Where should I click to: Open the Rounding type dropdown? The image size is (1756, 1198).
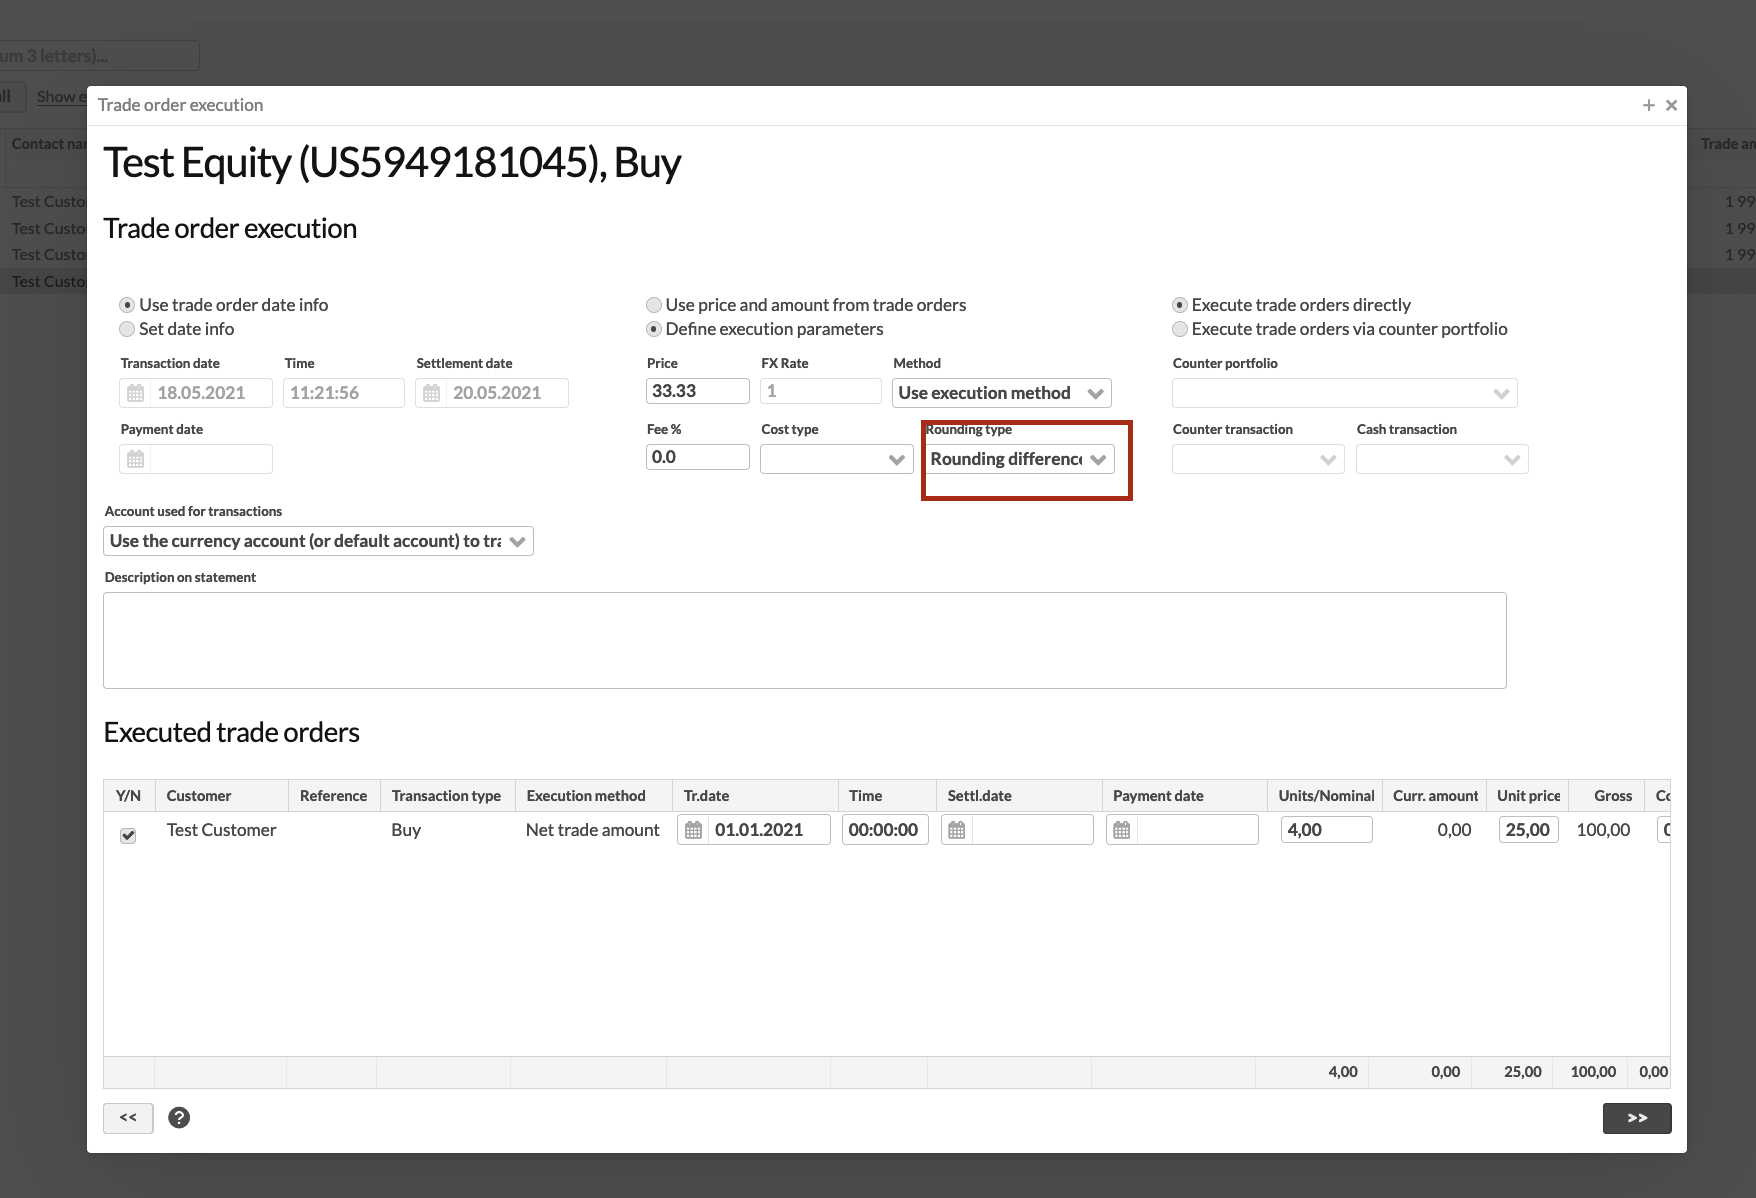point(1019,459)
